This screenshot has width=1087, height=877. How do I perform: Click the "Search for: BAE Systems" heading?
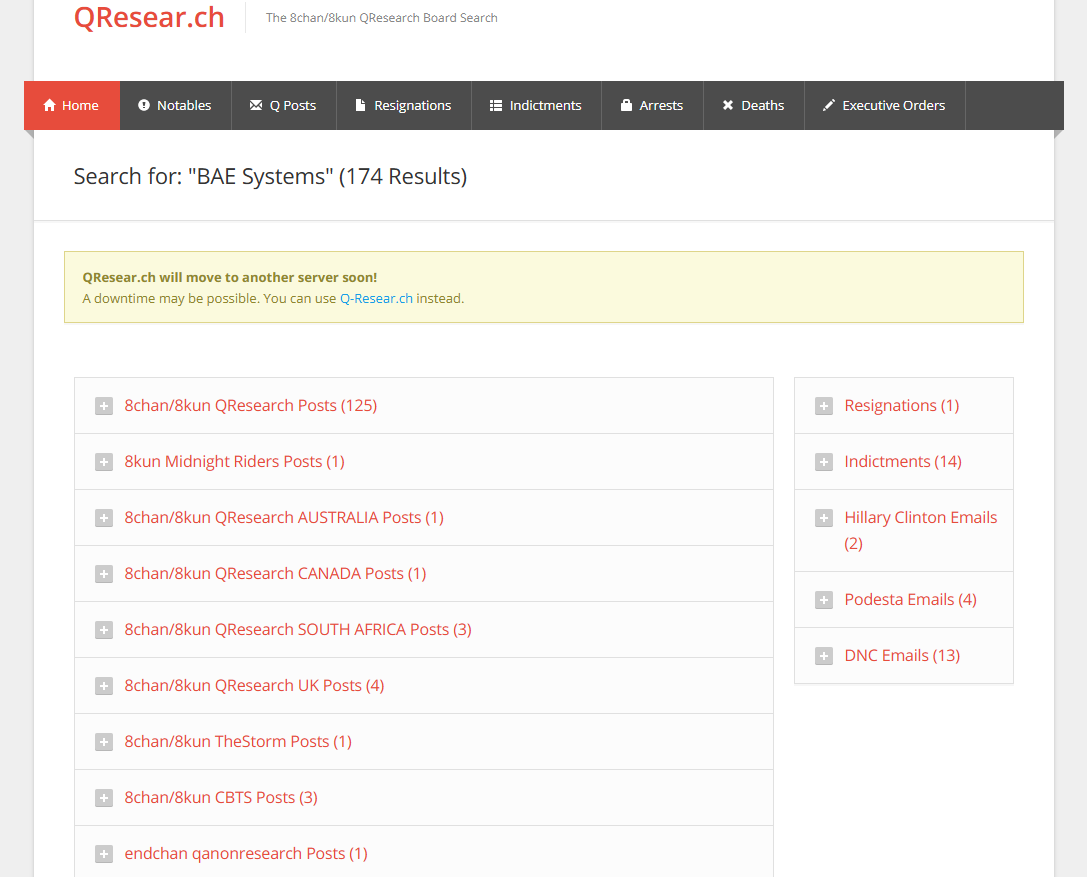270,177
